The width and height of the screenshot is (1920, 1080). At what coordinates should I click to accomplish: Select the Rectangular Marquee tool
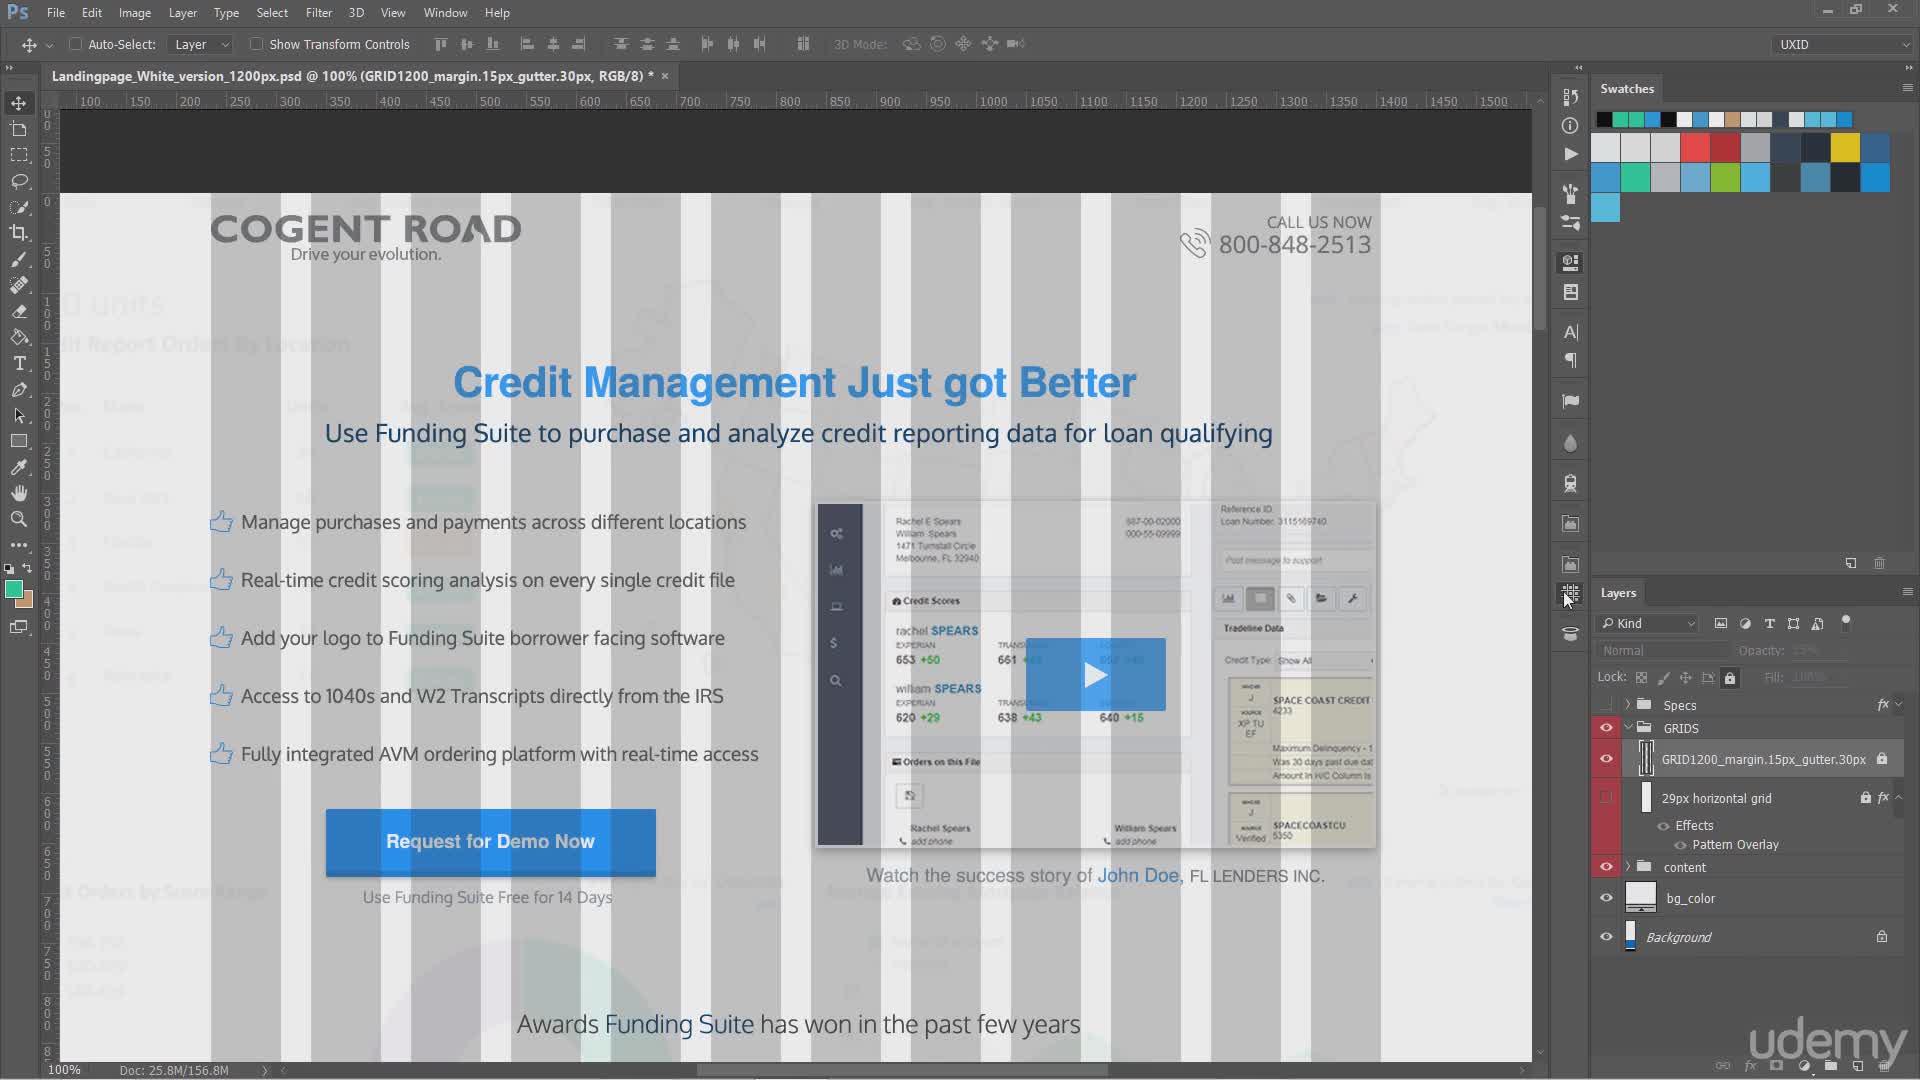(19, 155)
